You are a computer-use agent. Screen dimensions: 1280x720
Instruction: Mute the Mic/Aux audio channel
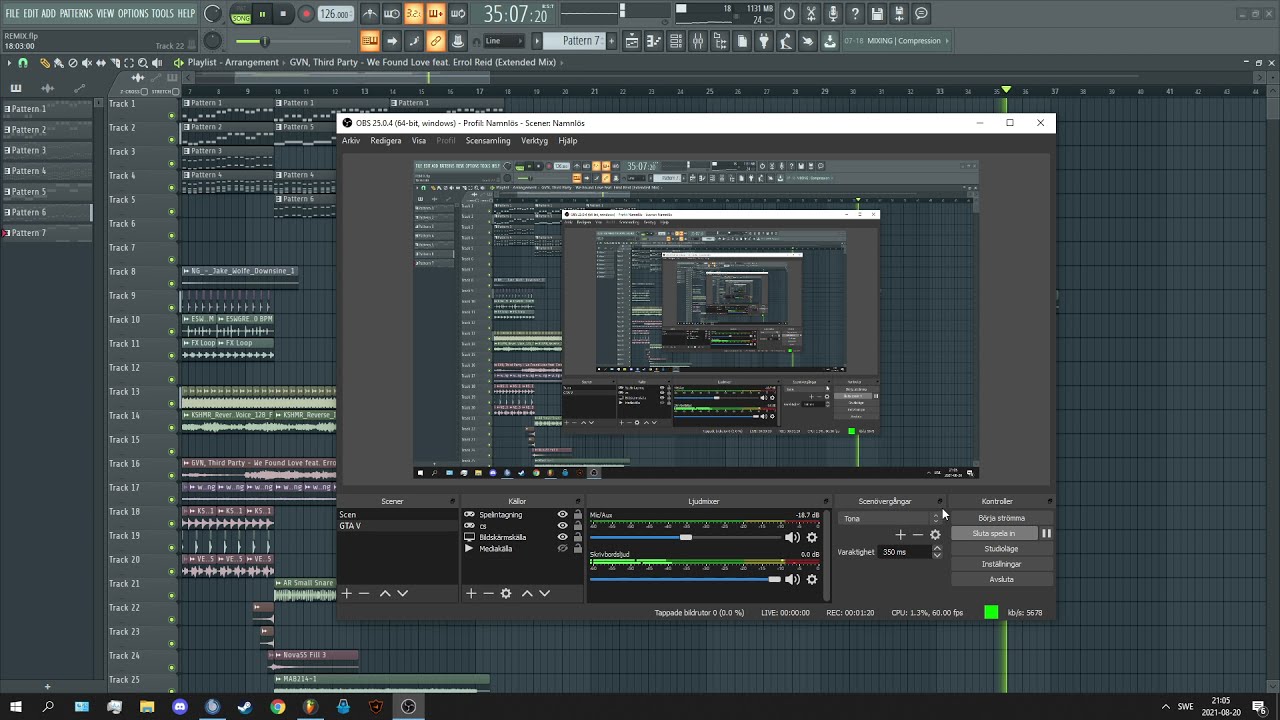pos(792,537)
